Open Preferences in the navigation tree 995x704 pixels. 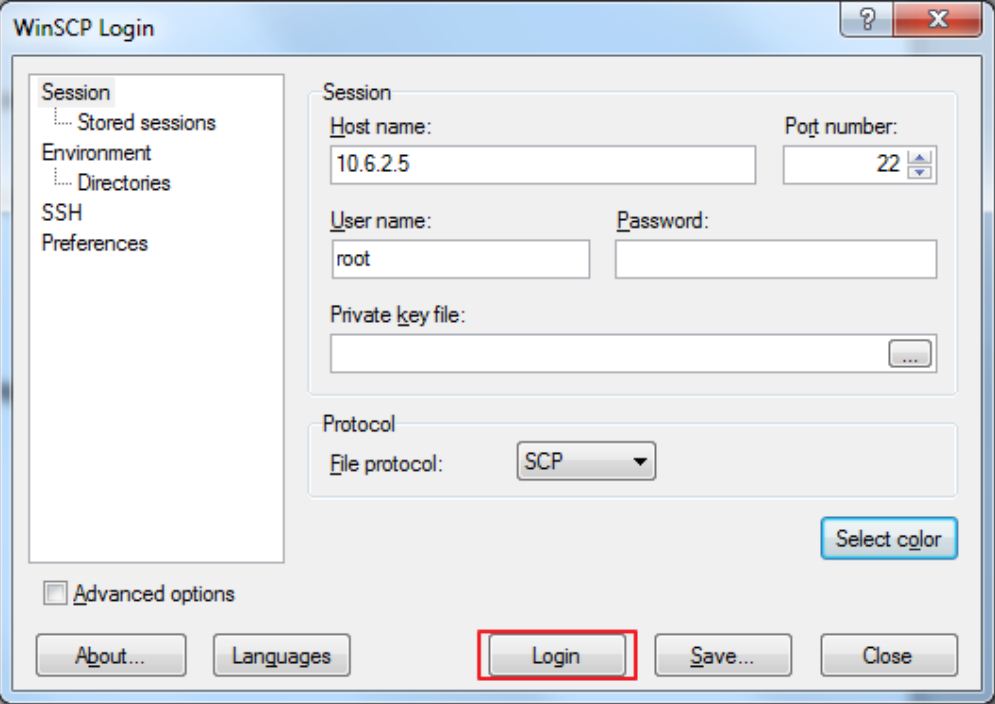[x=94, y=243]
